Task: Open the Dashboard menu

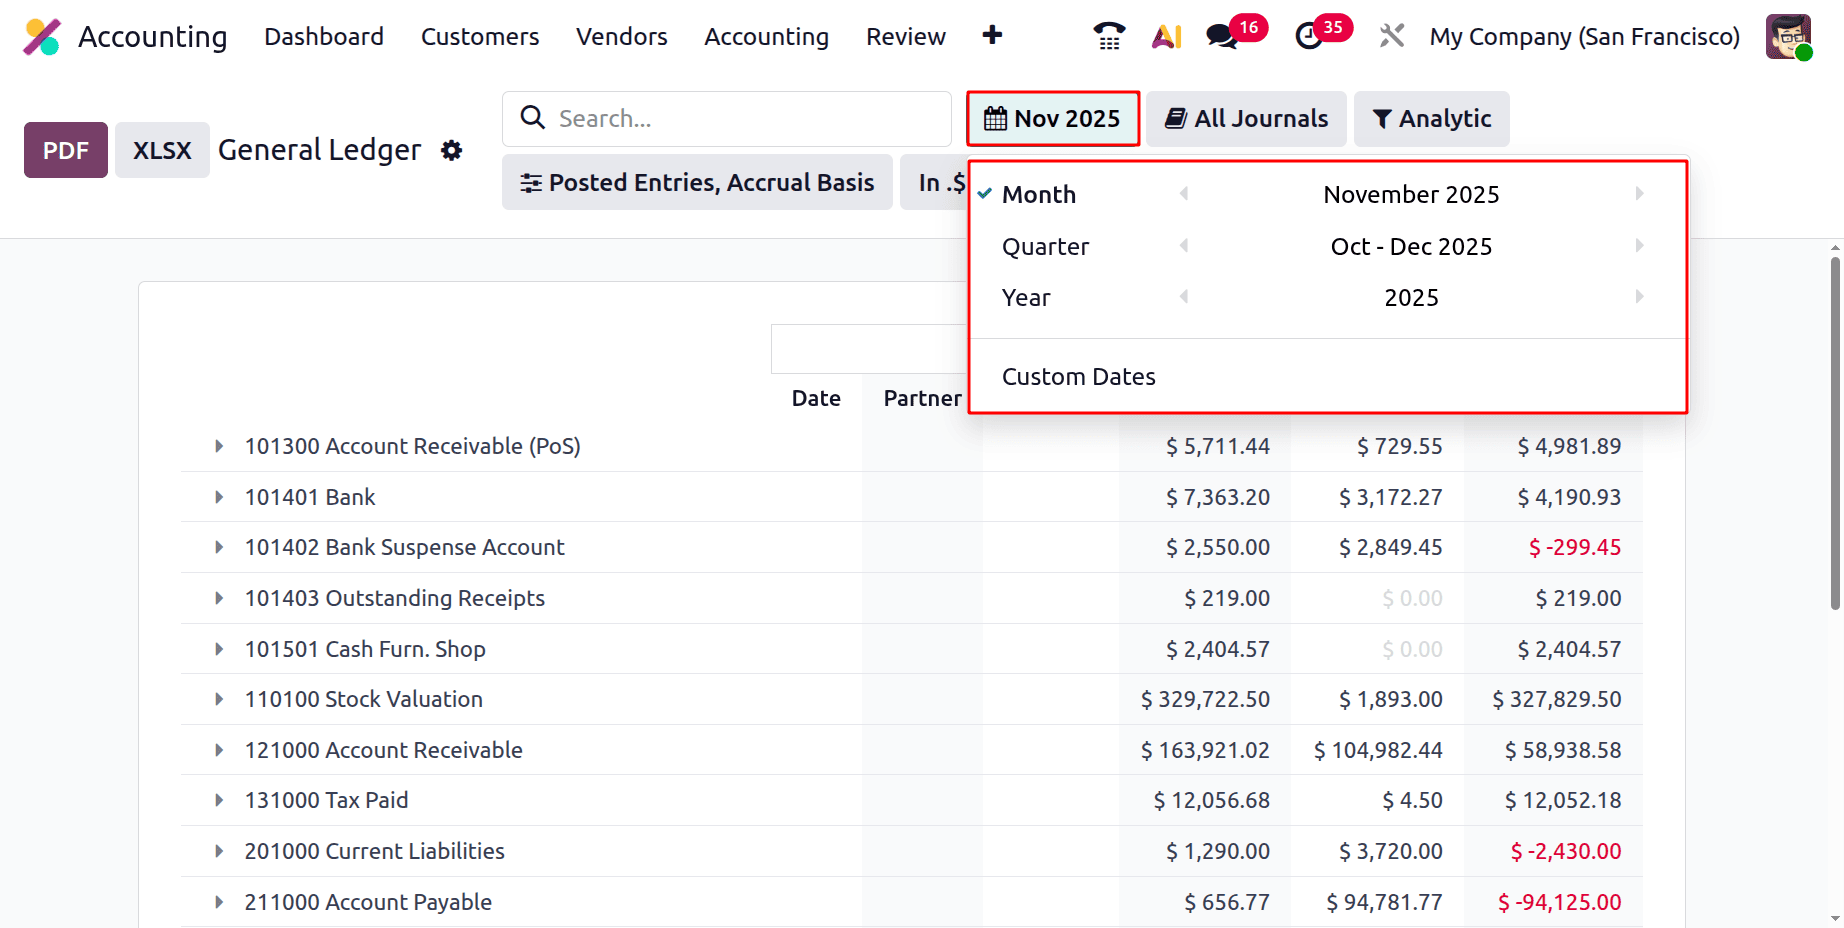Action: click(x=324, y=37)
